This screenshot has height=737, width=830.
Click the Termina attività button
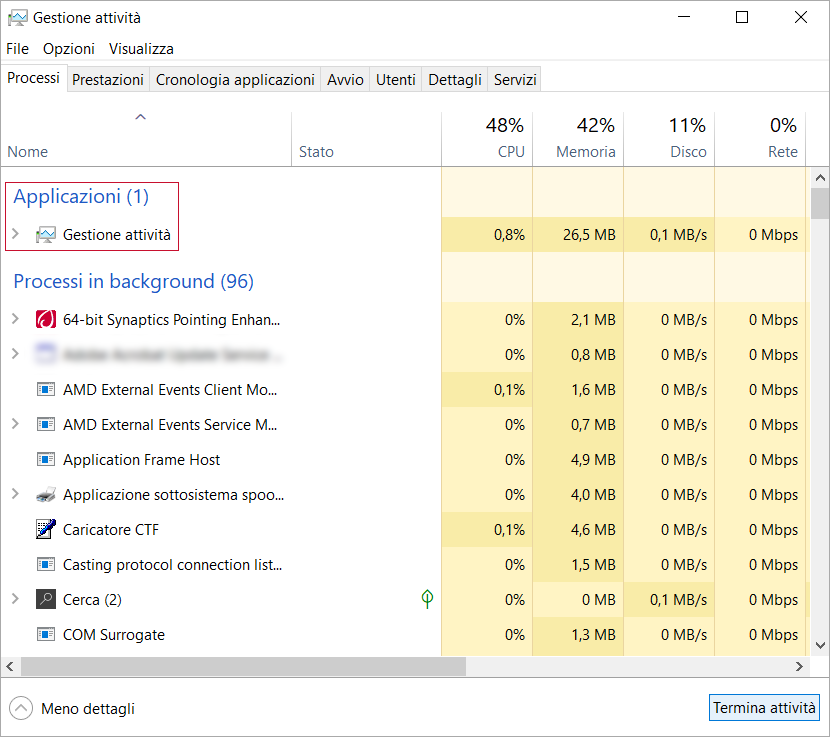(x=764, y=708)
